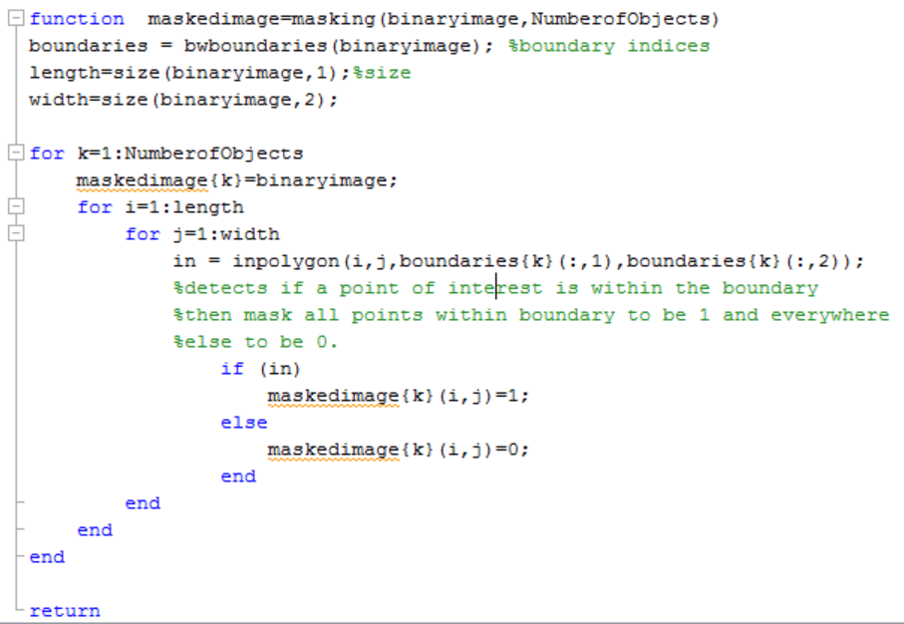Click the else keyword in the if block
This screenshot has height=624, width=904.
point(243,422)
